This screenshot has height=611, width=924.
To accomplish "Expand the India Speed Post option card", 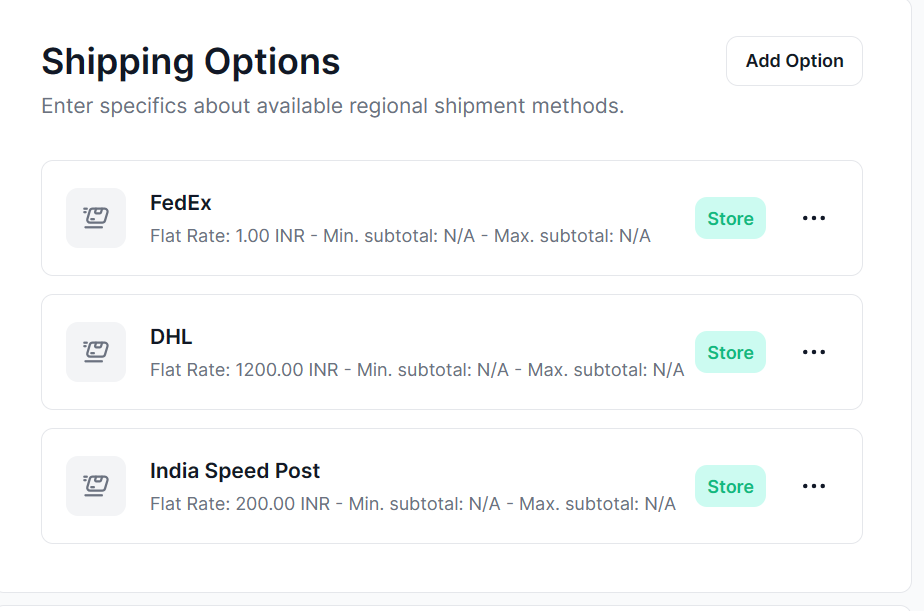I will [x=450, y=486].
